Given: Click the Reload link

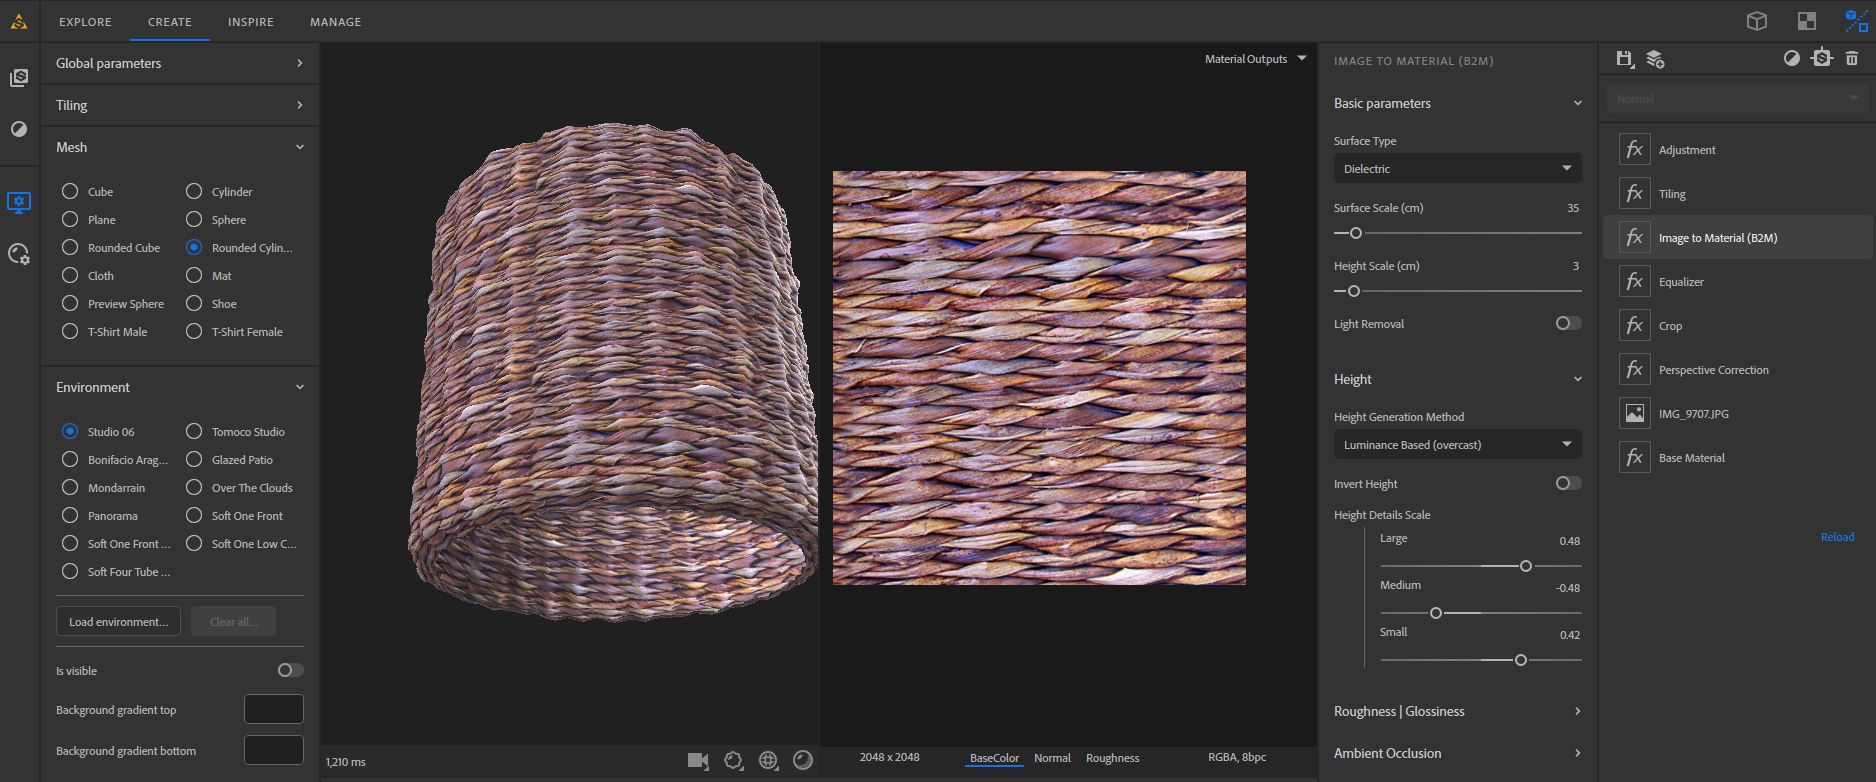Looking at the screenshot, I should click(1836, 537).
